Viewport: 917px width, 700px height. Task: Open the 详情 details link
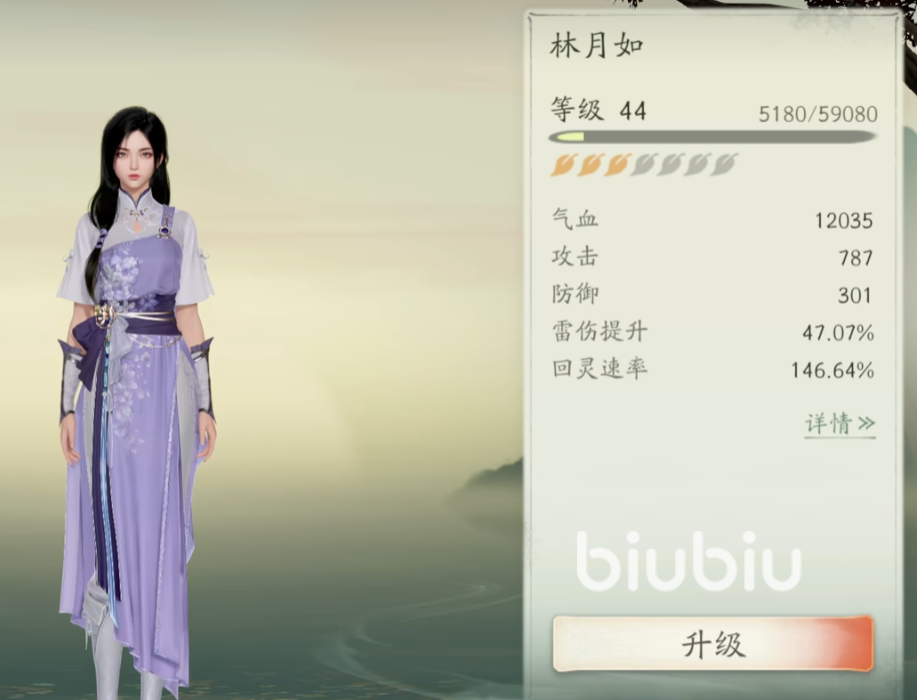pos(840,424)
